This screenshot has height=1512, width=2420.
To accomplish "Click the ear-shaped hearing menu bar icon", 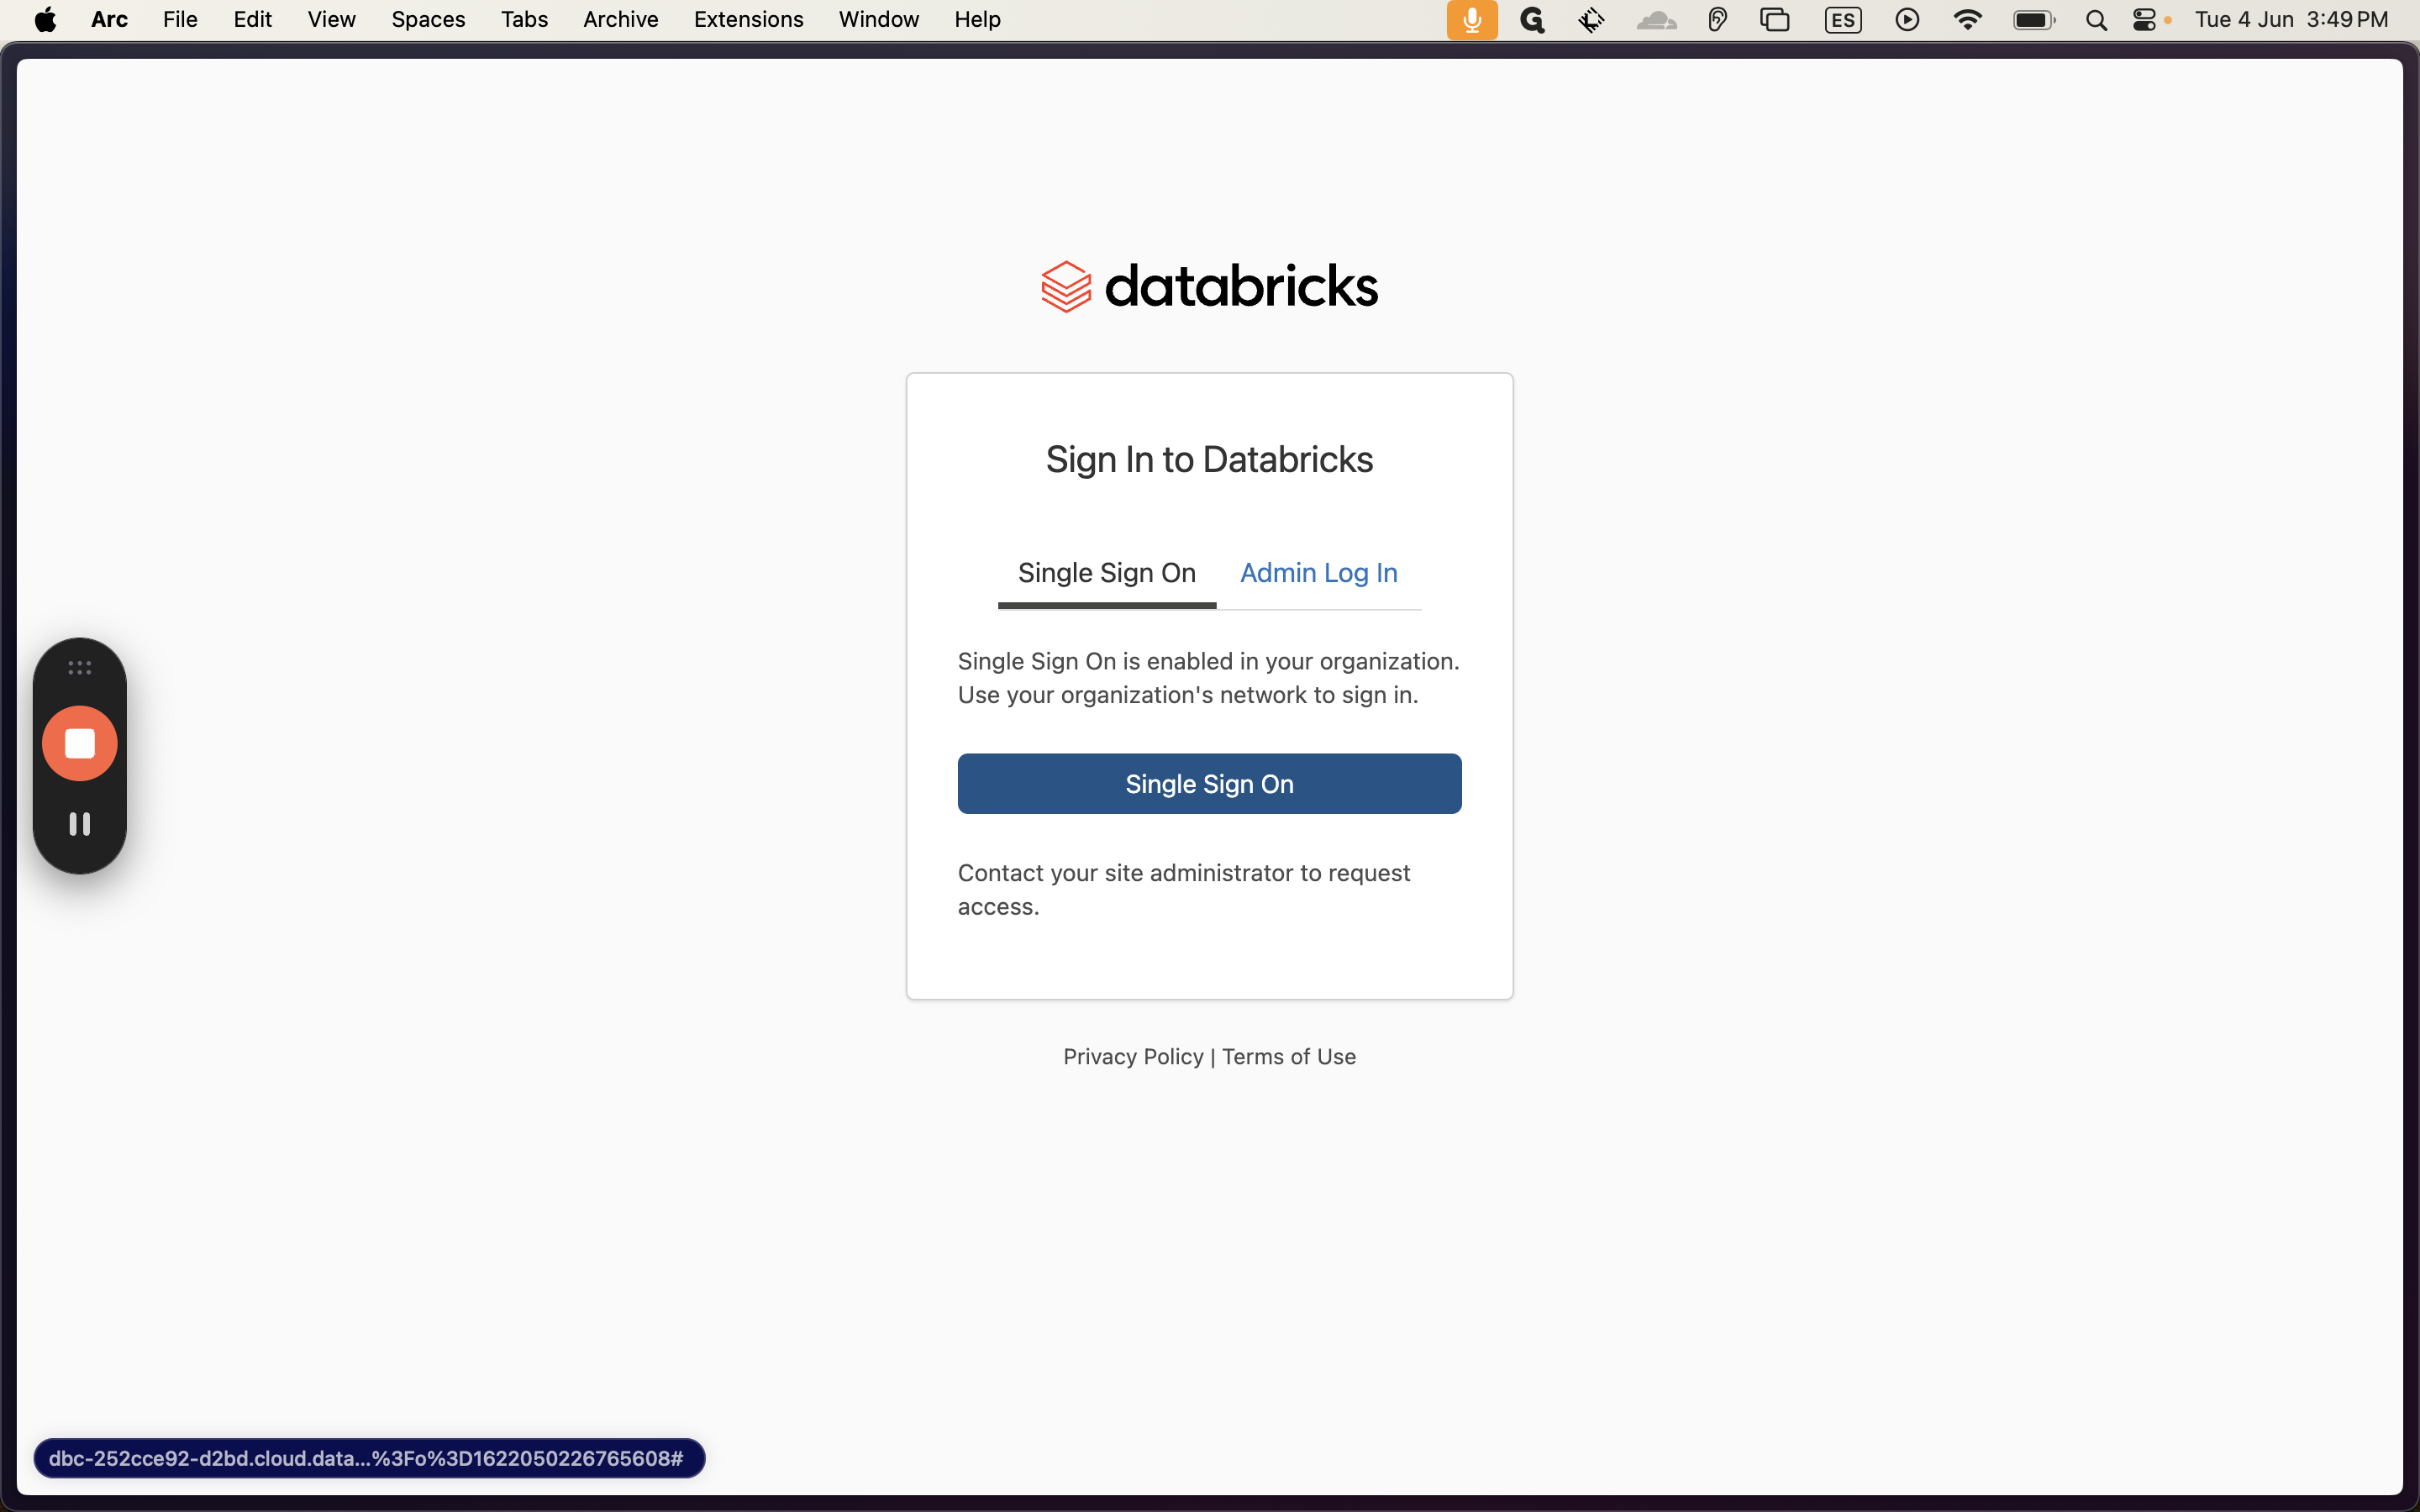I will point(1717,19).
